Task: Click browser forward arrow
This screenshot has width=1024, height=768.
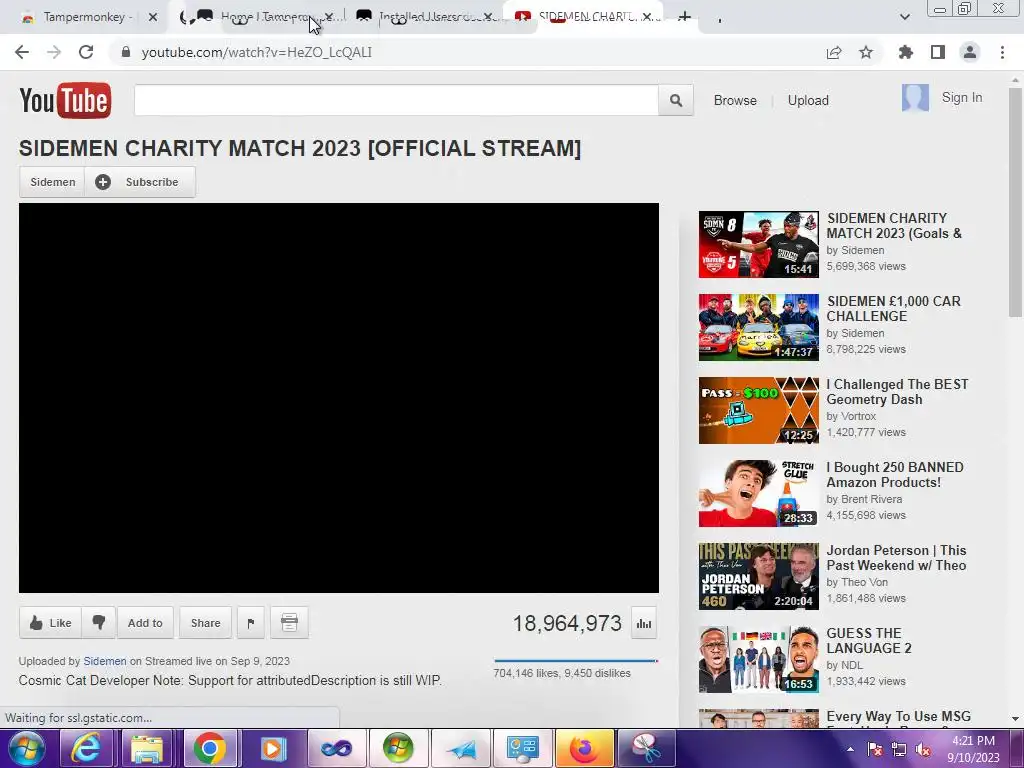Action: [x=54, y=52]
